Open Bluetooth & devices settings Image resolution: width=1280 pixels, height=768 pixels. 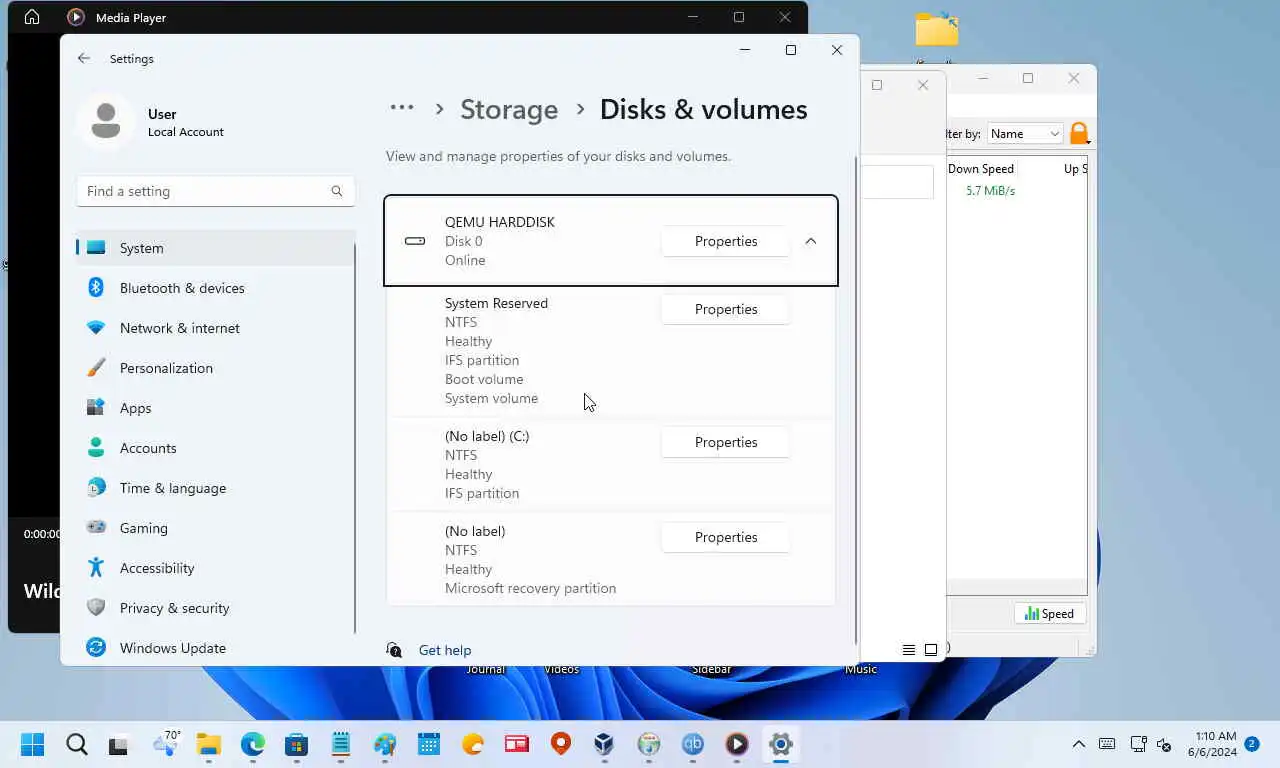pos(216,288)
